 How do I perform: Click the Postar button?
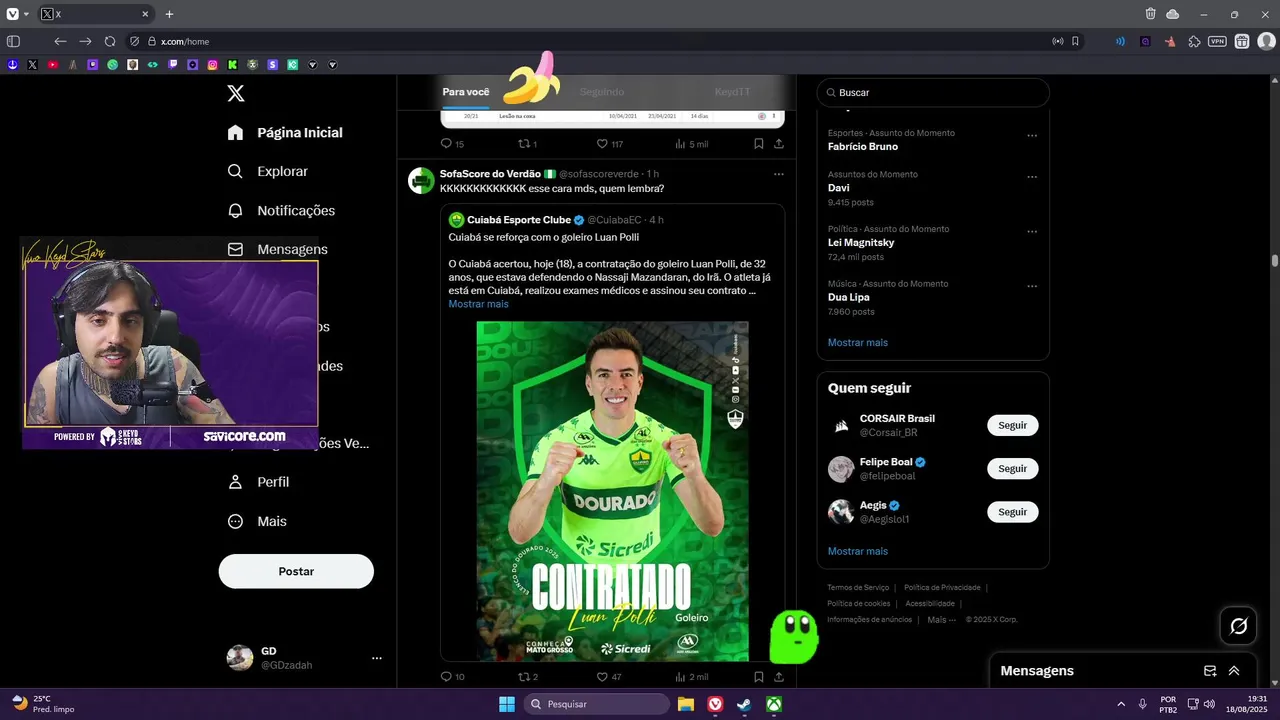(x=296, y=571)
